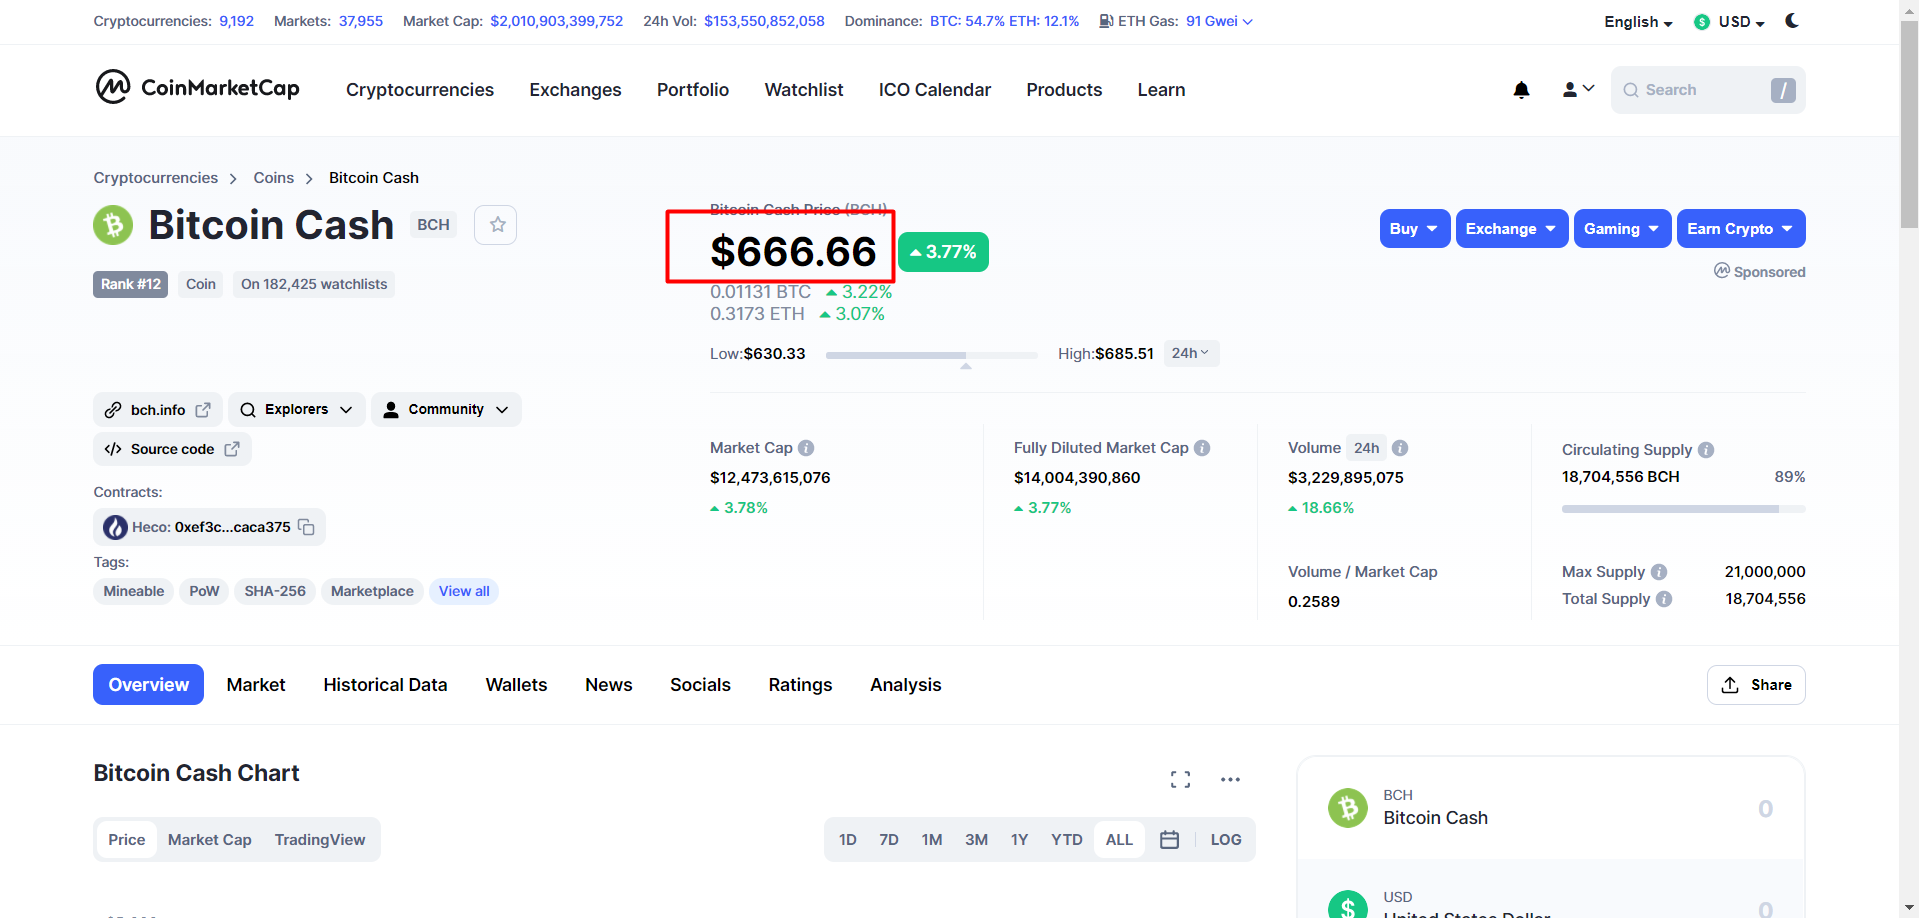Go to Watchlist
Screen dimensions: 1919x918
click(804, 90)
